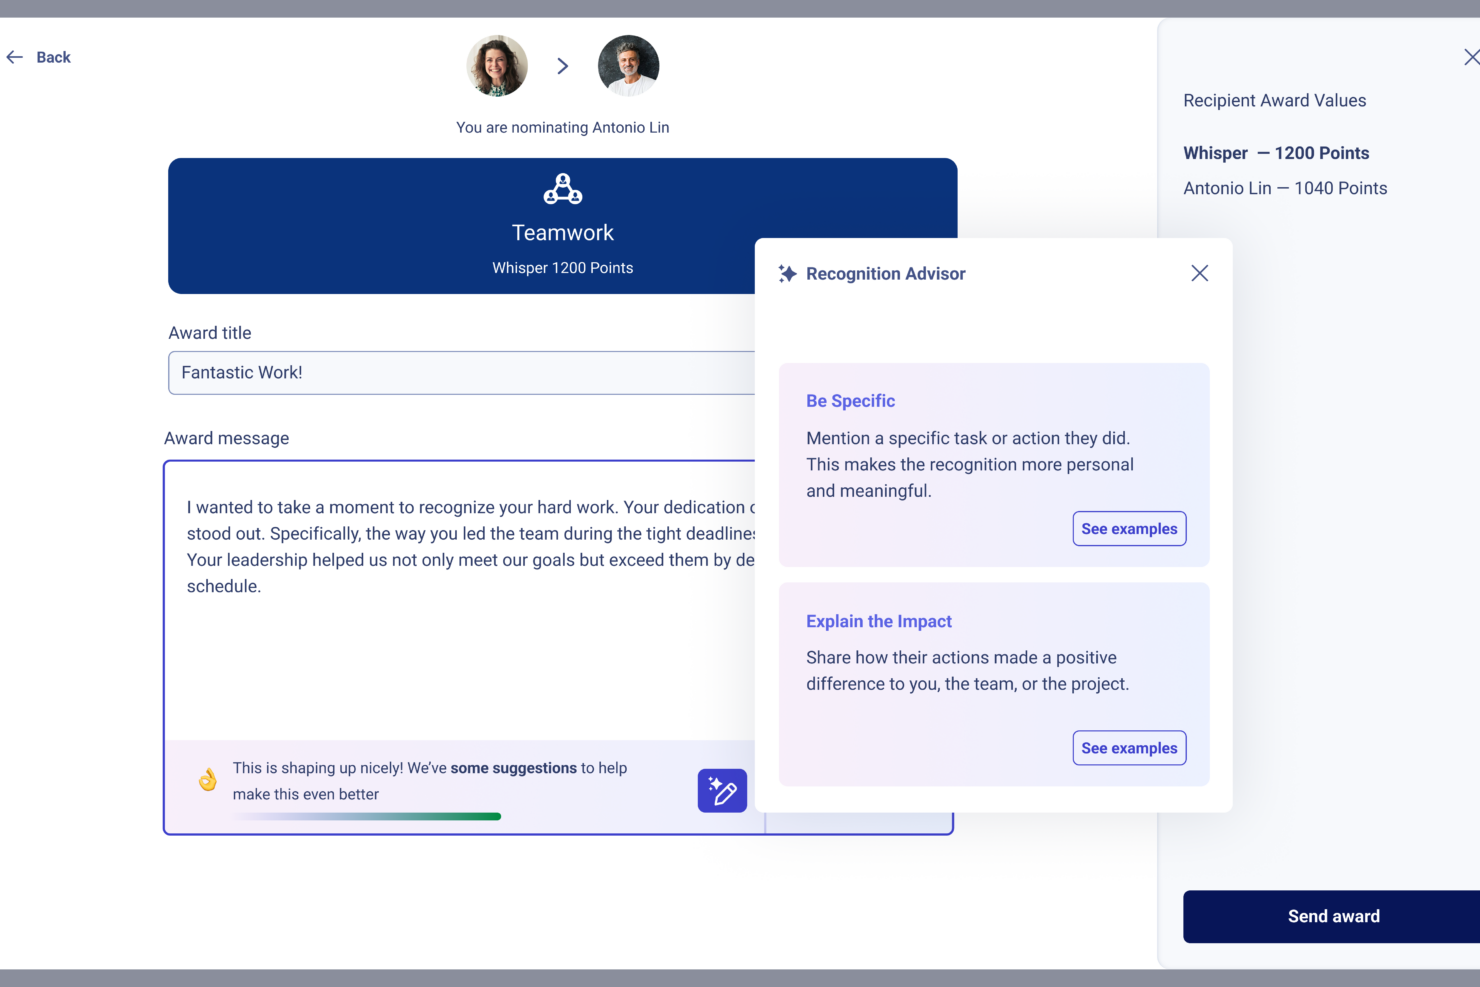Close the Recipient Award Values panel

coord(1471,58)
